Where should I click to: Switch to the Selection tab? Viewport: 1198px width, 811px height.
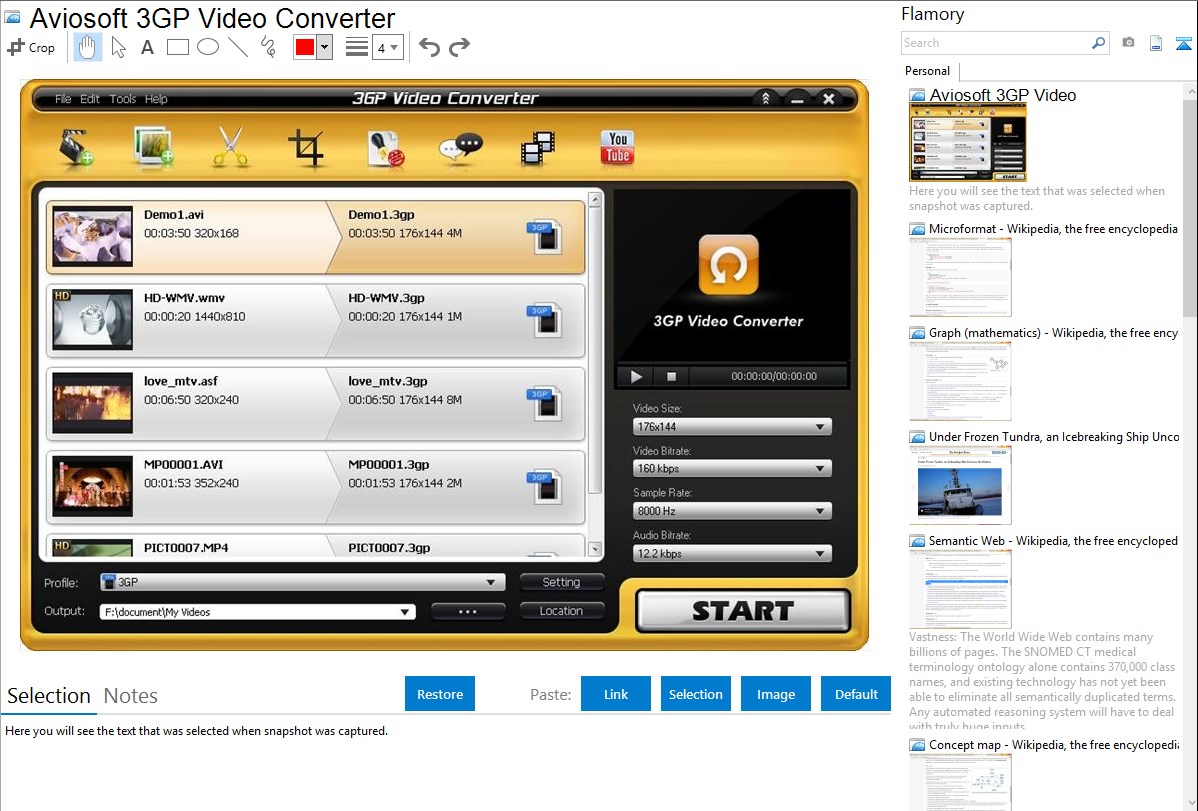[49, 696]
